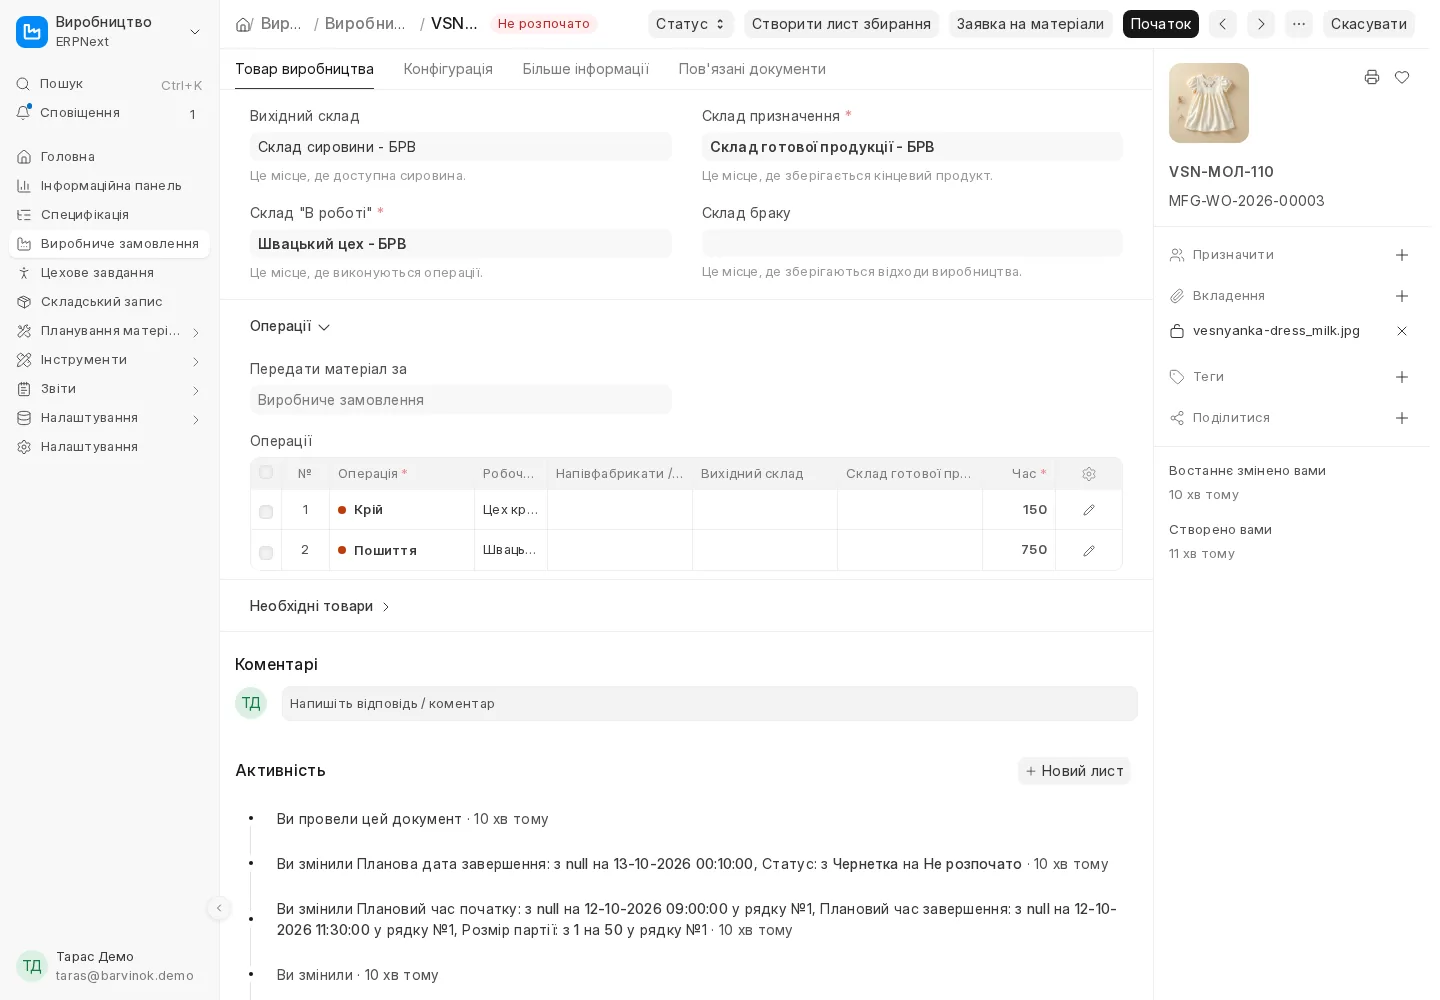This screenshot has height=1000, width=1440.
Task: Open the three-dots more menu
Action: (x=1299, y=24)
